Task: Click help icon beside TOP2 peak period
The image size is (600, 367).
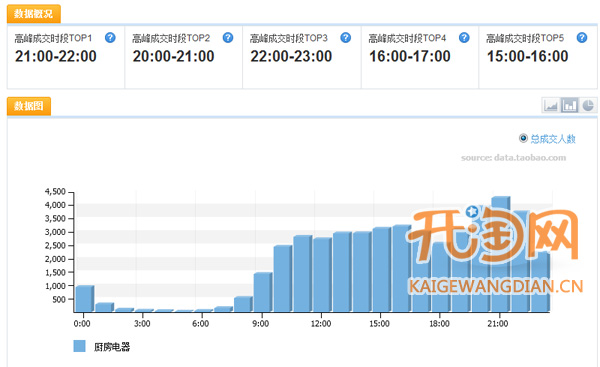Action: pyautogui.click(x=228, y=38)
